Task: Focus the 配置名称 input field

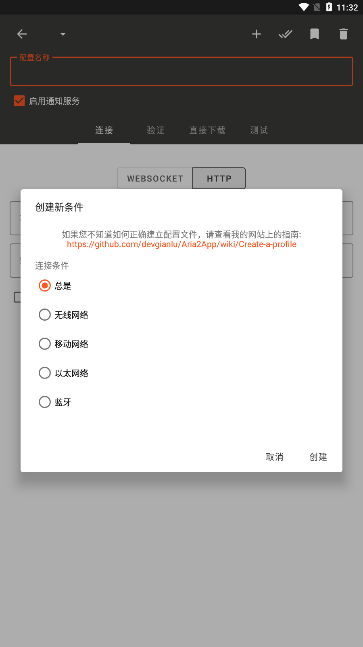Action: click(x=182, y=71)
